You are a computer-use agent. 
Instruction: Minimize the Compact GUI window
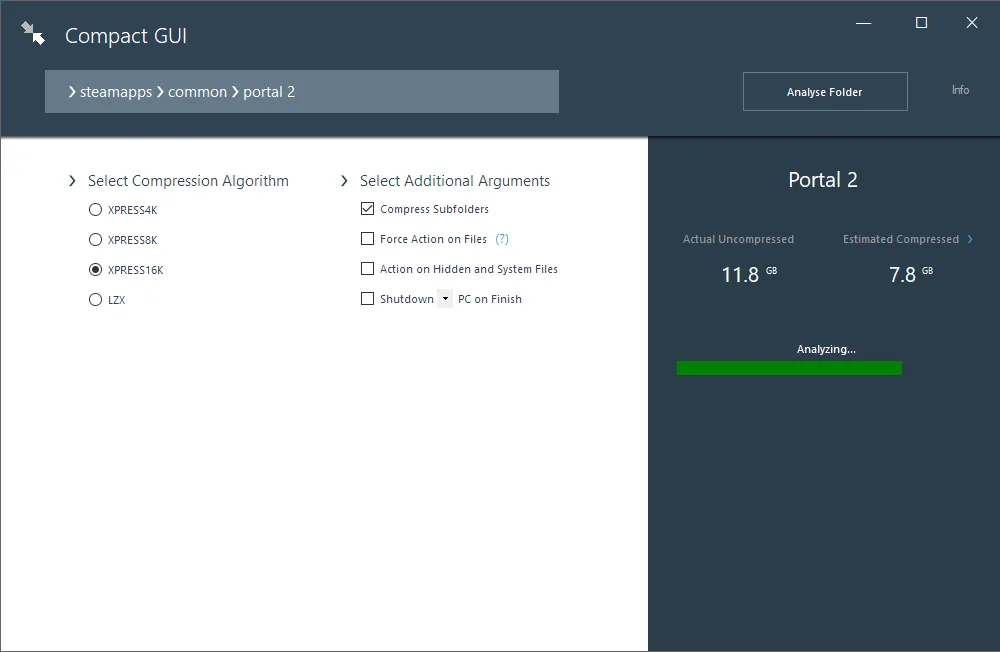(864, 23)
